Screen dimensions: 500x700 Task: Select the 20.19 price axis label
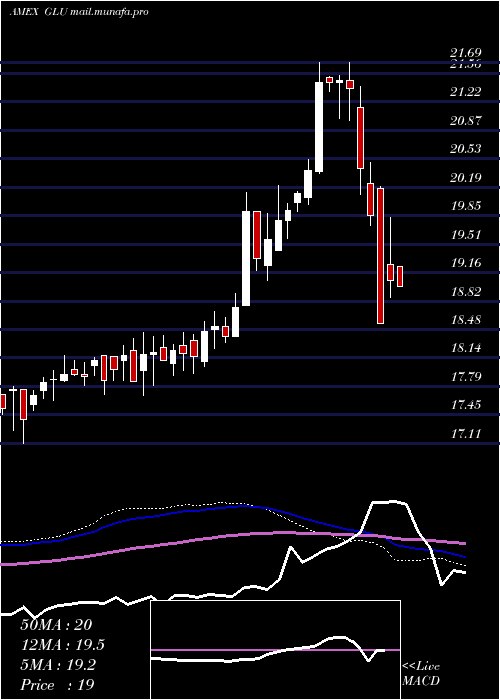[x=466, y=177]
